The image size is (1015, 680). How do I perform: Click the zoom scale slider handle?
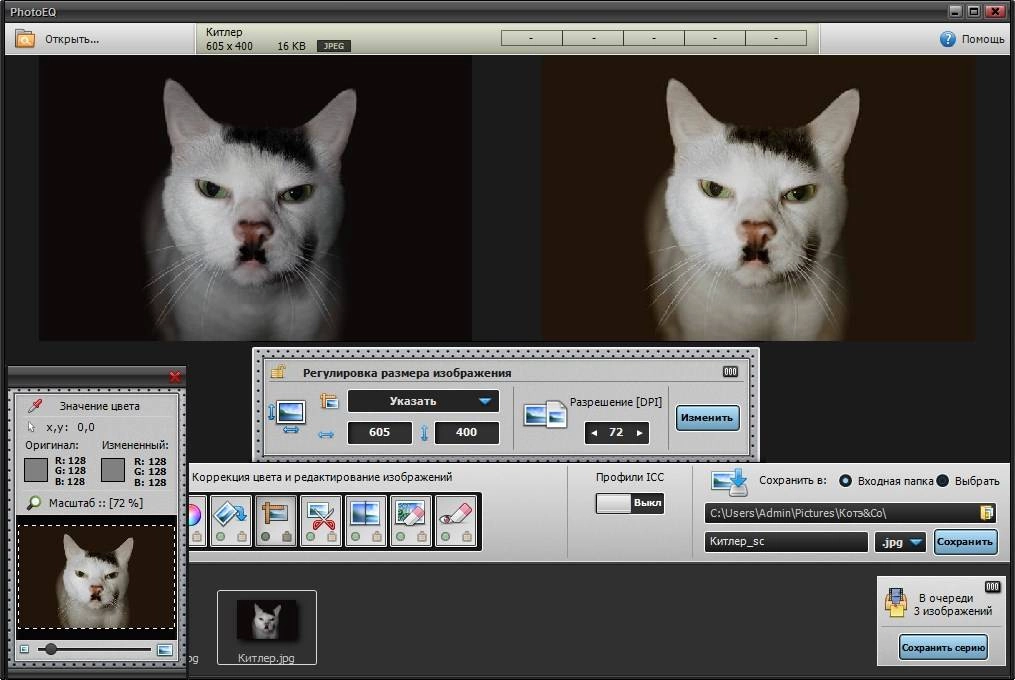[x=50, y=649]
